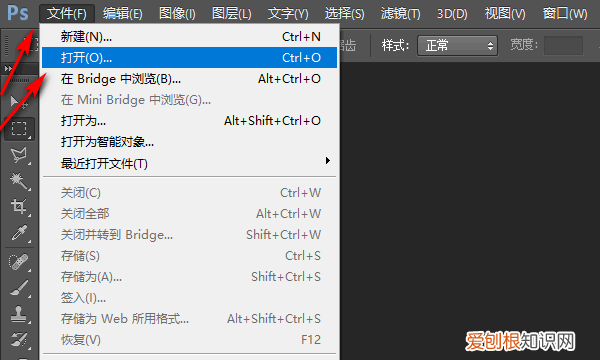
Task: Click the 签入(I)... menu entry
Action: (x=189, y=298)
